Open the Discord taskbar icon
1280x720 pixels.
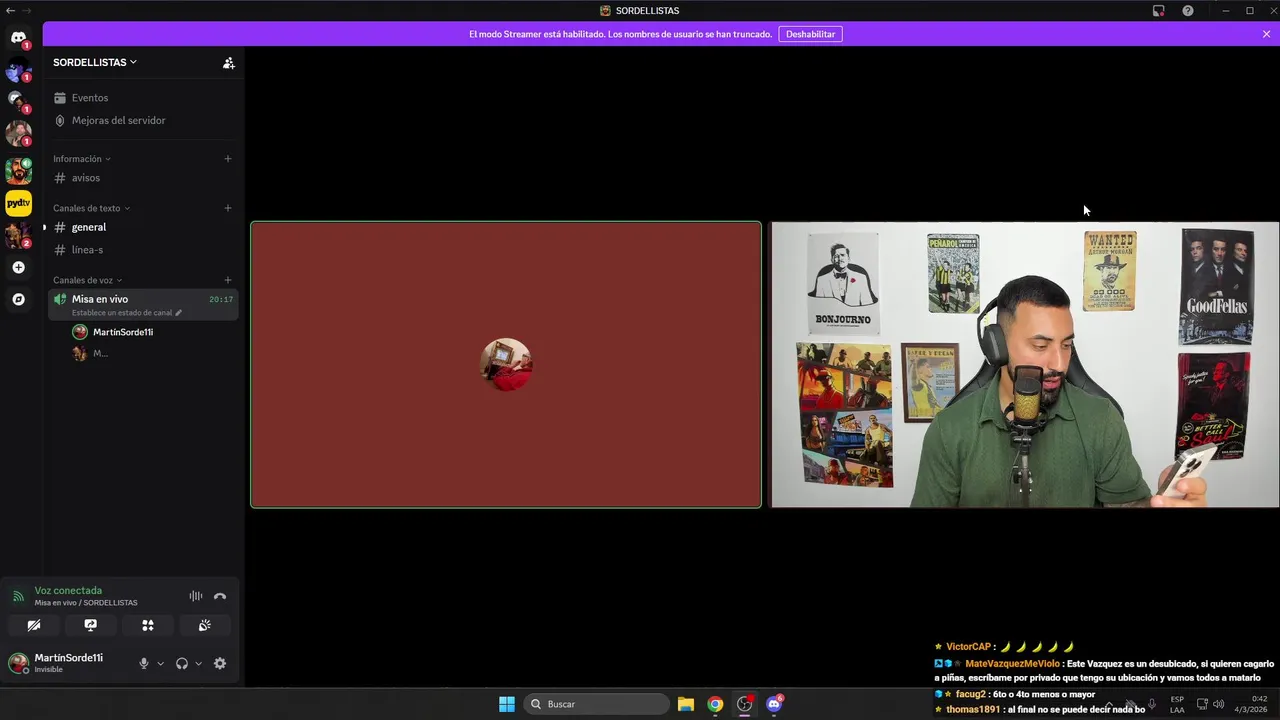774,704
